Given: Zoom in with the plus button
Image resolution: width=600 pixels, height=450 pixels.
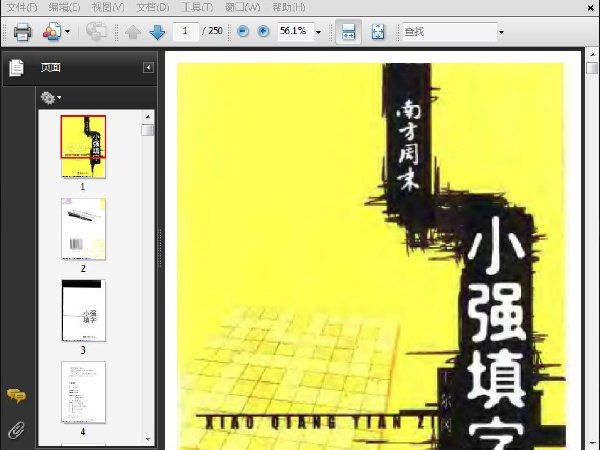Looking at the screenshot, I should (x=263, y=31).
